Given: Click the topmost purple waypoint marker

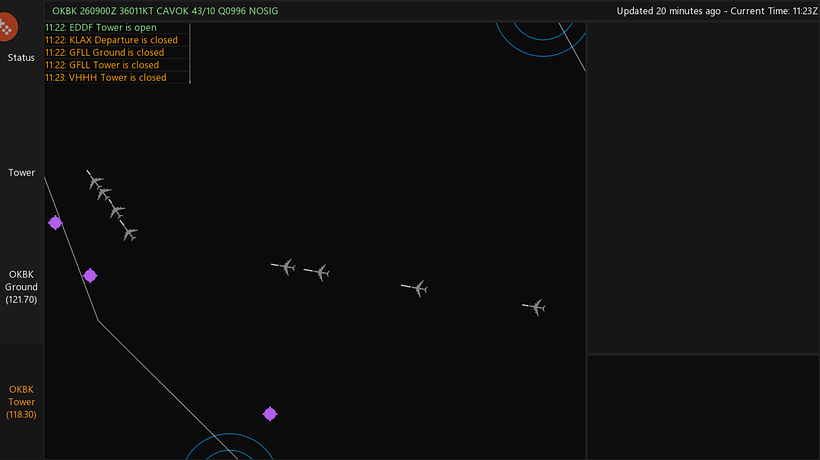Looking at the screenshot, I should [x=55, y=223].
